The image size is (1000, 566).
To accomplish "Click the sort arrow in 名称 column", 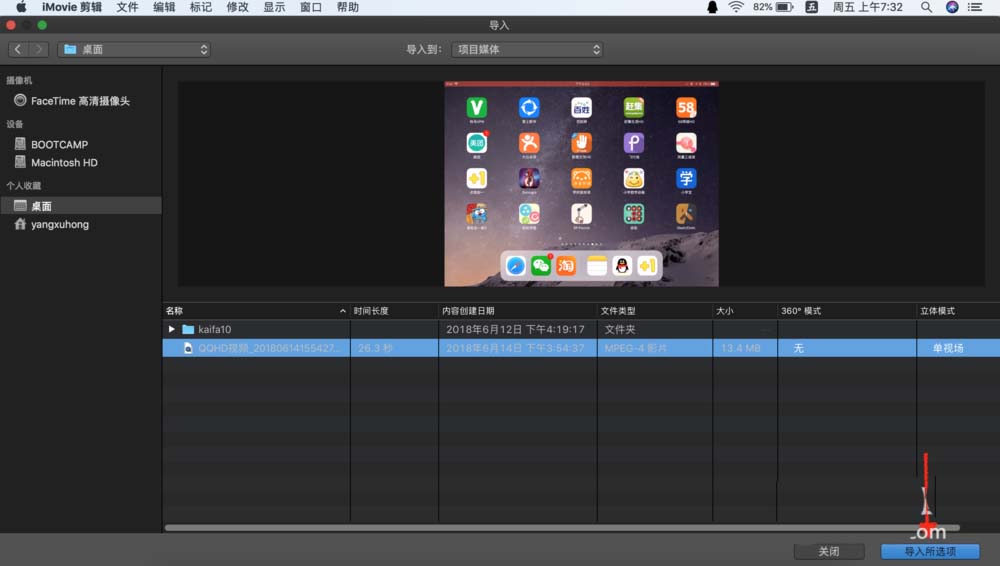I will (x=343, y=311).
